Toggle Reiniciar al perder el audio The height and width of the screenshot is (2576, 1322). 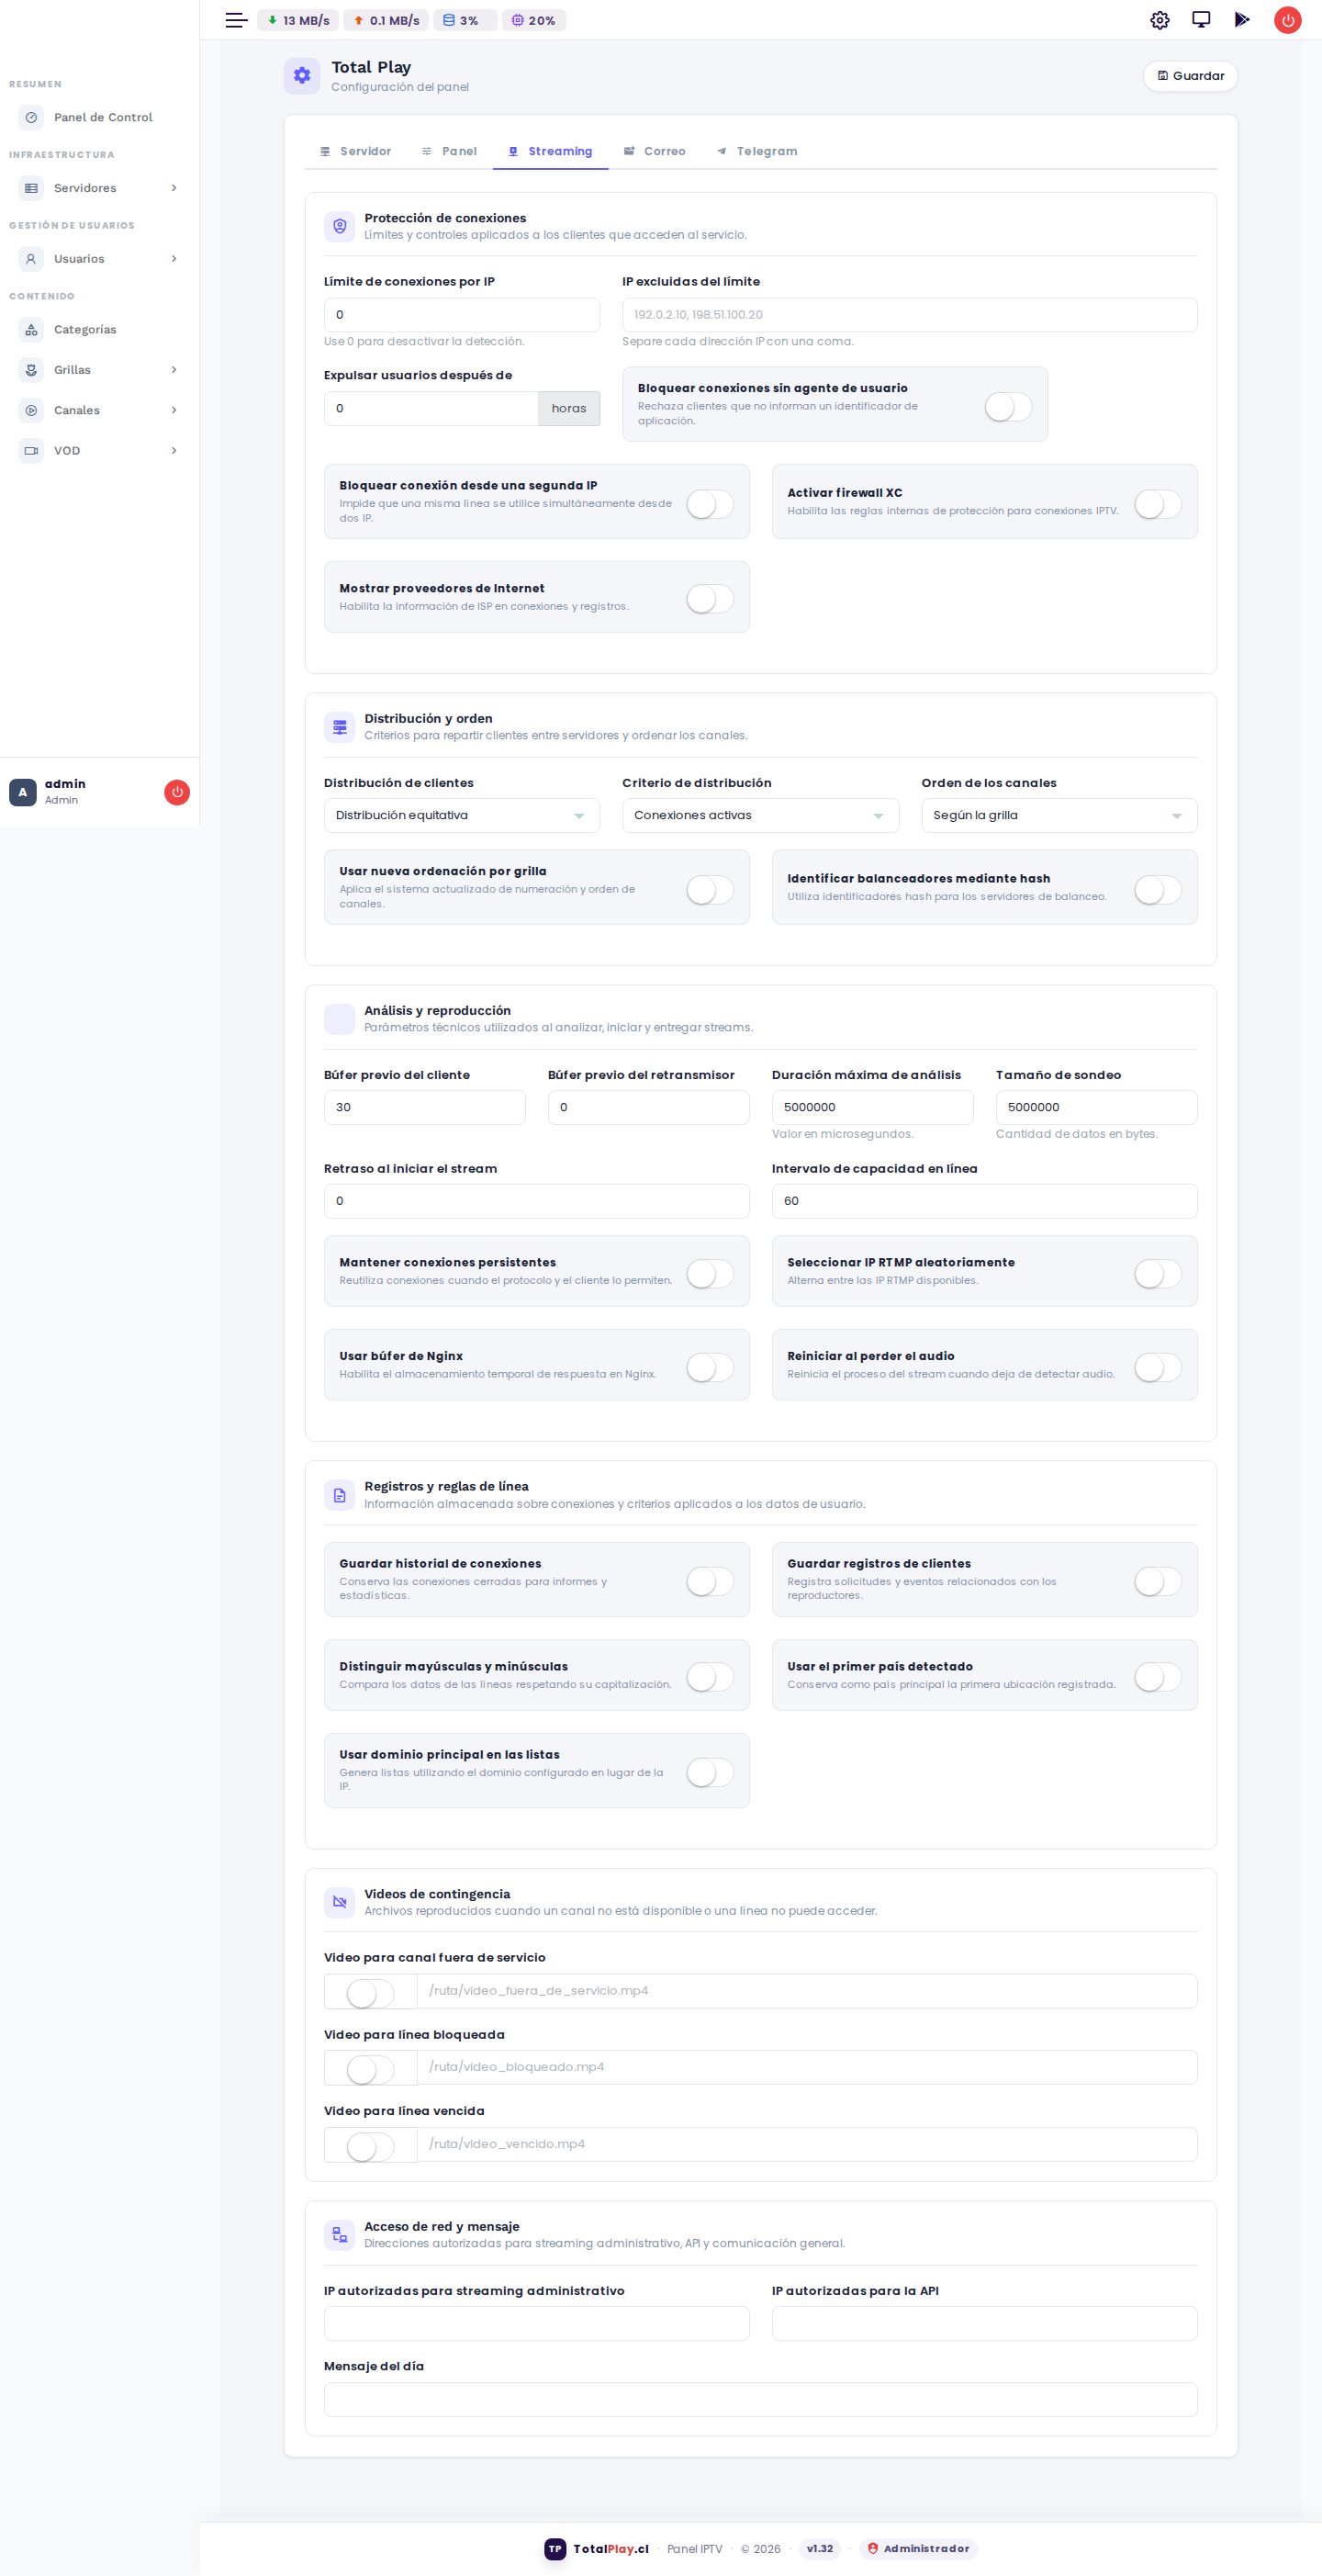1158,1367
